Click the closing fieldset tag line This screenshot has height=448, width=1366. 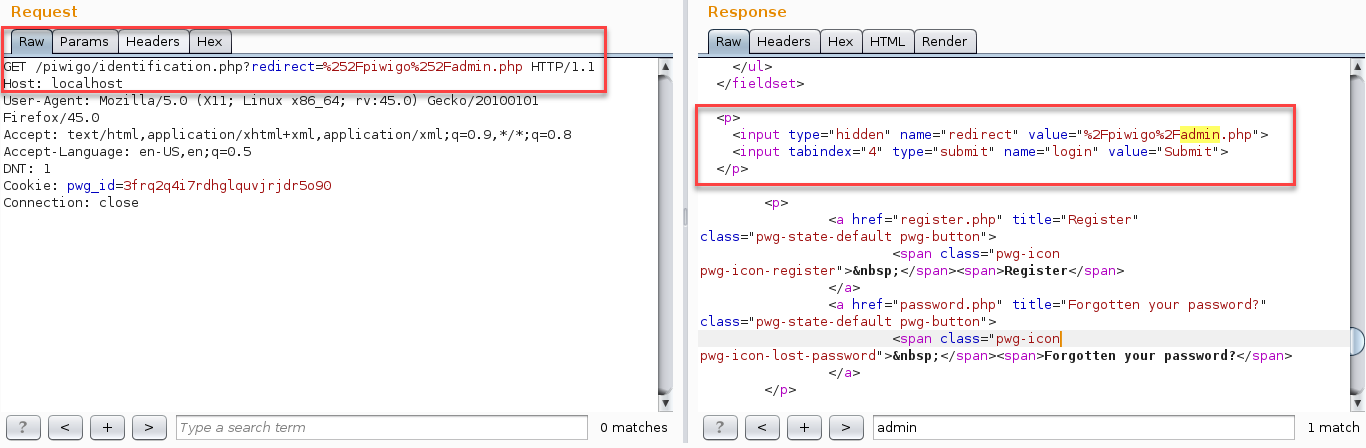tap(761, 84)
